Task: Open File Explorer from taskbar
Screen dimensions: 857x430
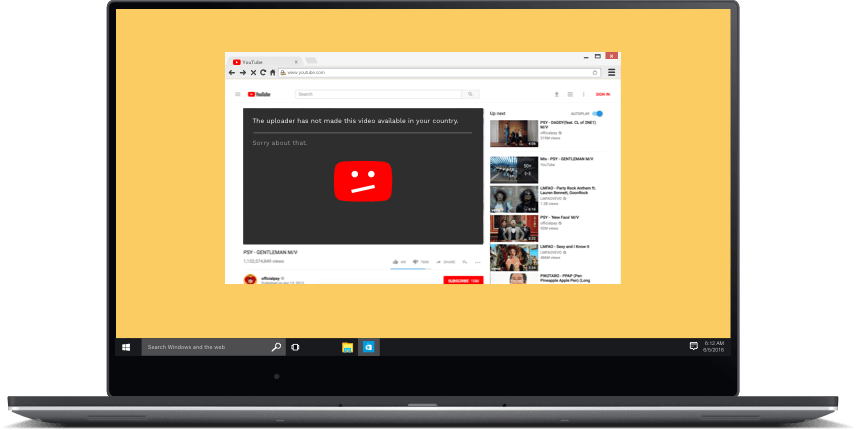Action: click(x=347, y=347)
